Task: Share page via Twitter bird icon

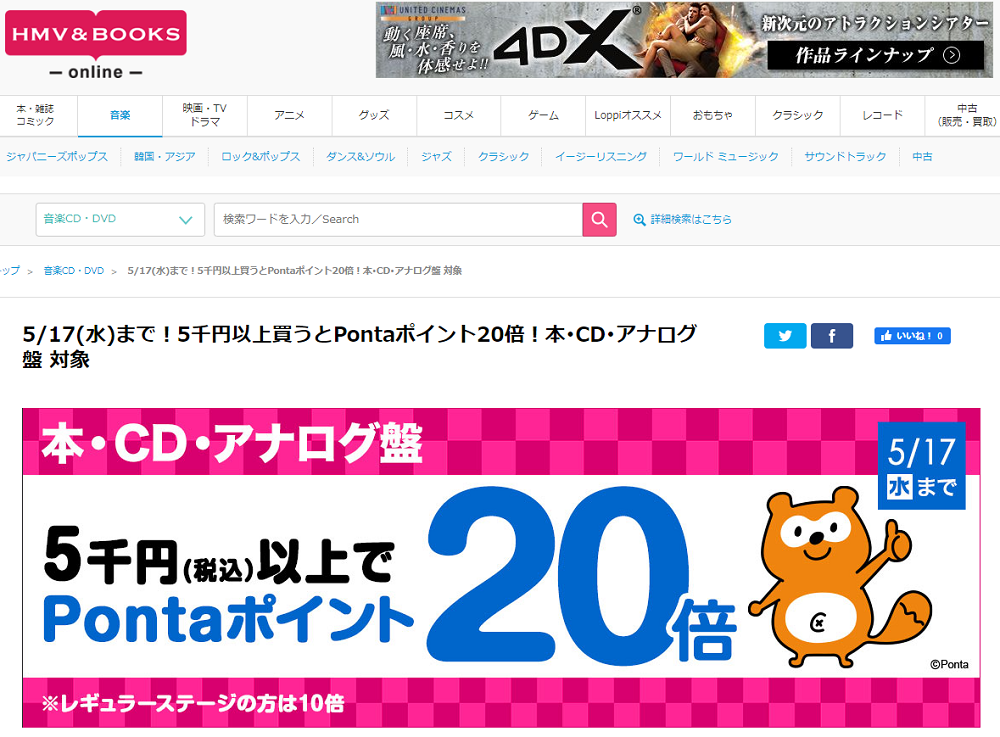Action: tap(785, 335)
